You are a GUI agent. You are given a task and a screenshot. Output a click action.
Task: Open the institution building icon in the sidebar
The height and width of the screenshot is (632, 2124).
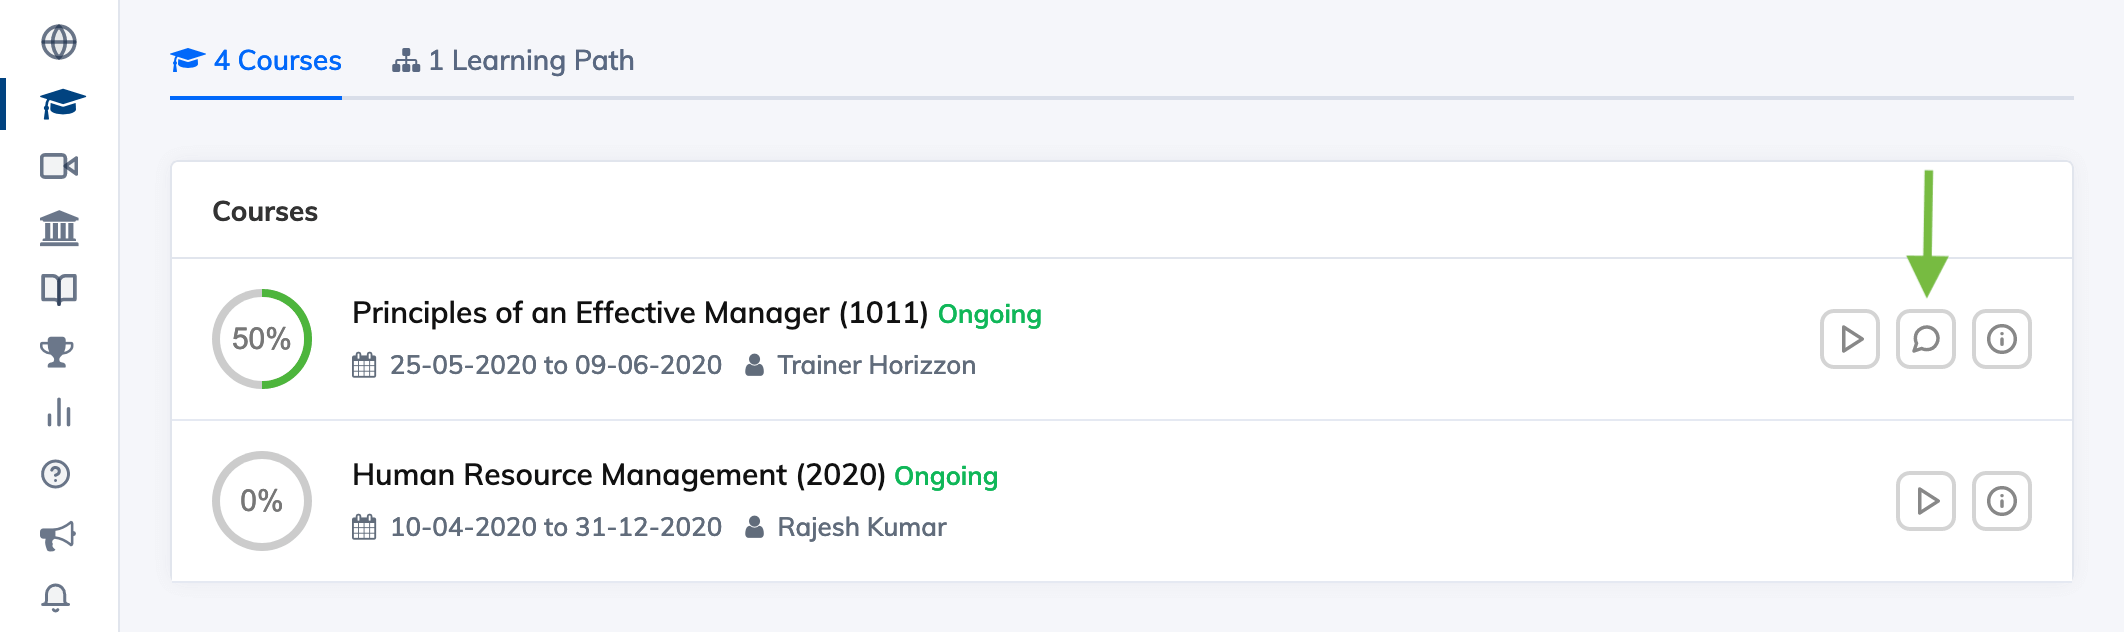click(x=59, y=228)
